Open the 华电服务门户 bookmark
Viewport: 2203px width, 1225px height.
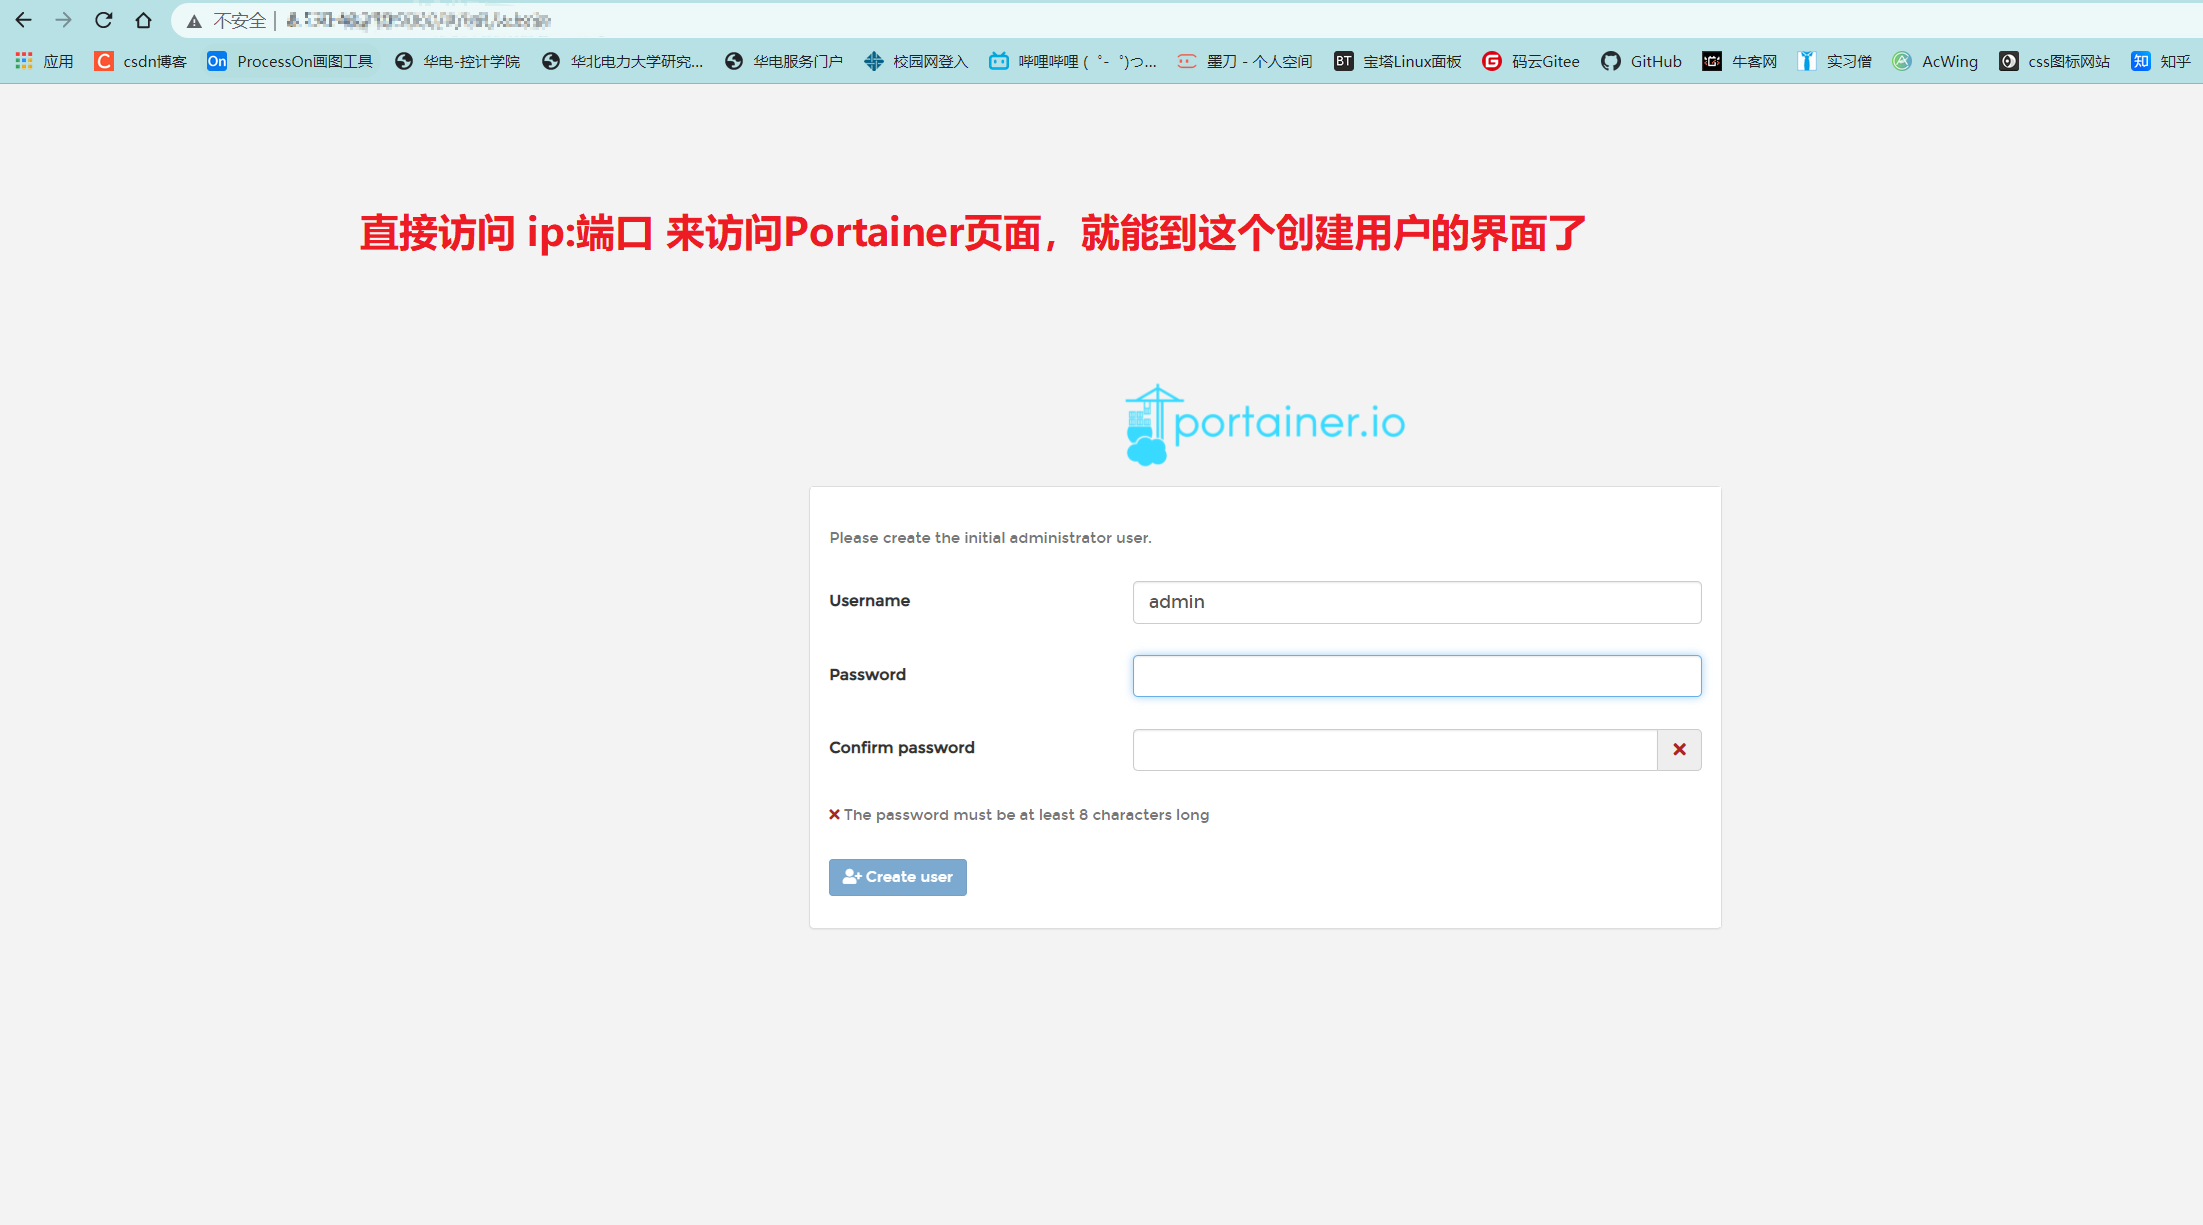point(783,61)
